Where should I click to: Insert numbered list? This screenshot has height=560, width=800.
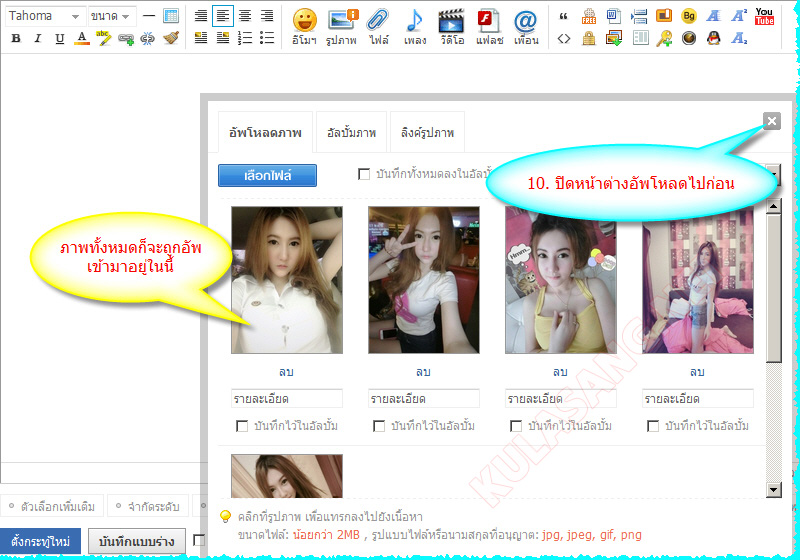click(x=245, y=38)
